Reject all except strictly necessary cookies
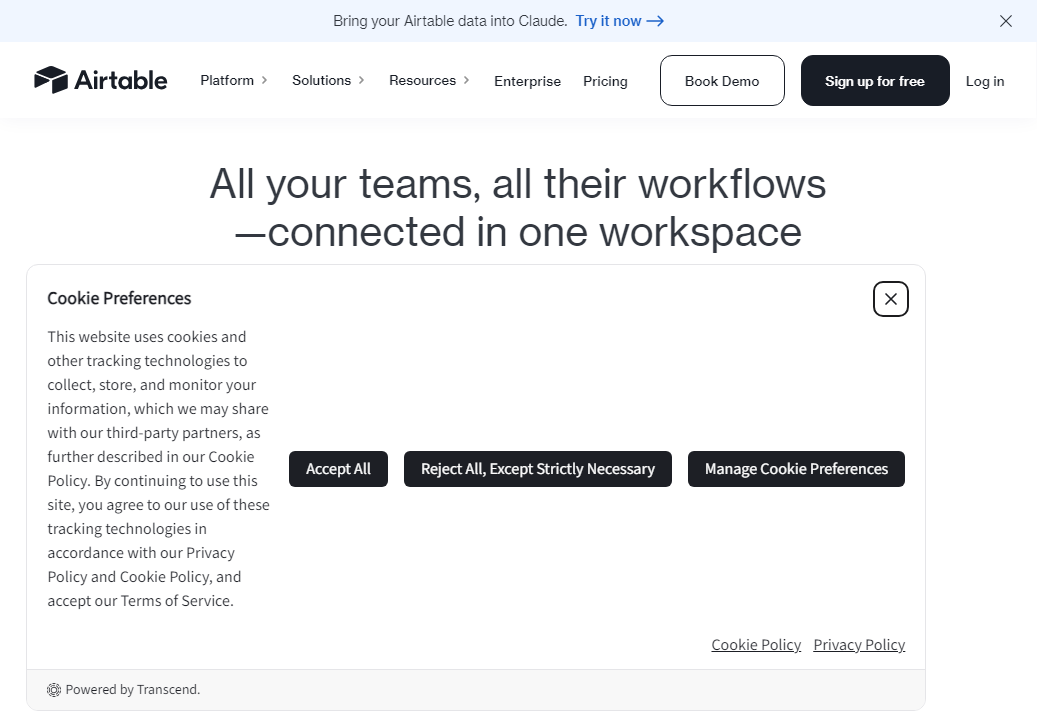This screenshot has width=1037, height=727. [x=537, y=469]
